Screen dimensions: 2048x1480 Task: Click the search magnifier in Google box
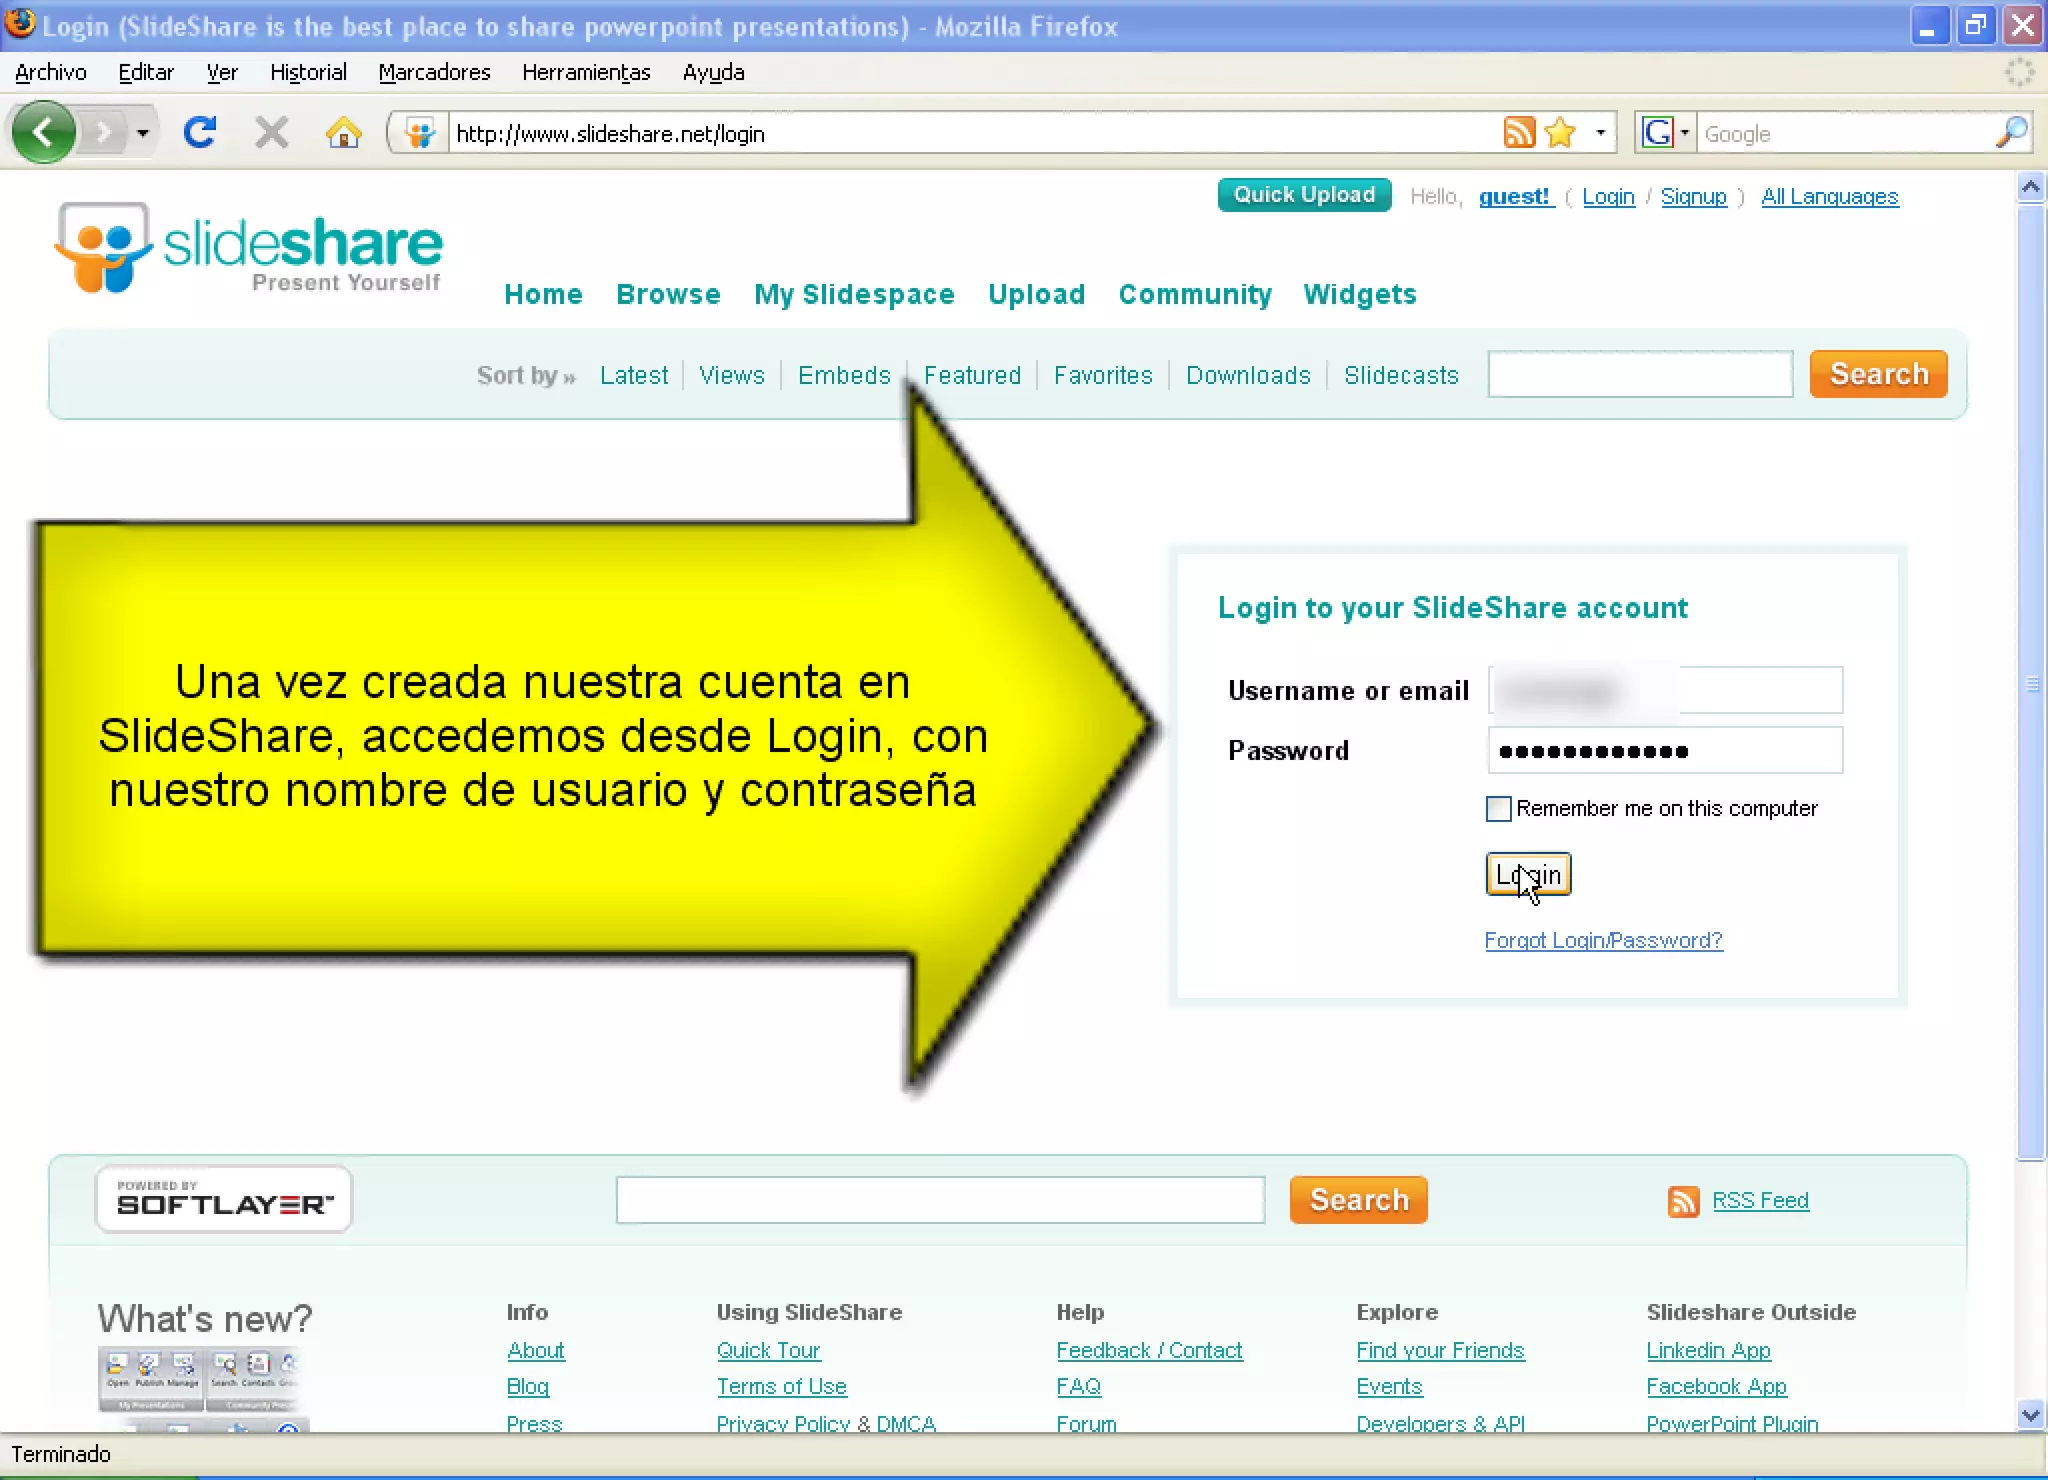click(x=2011, y=132)
